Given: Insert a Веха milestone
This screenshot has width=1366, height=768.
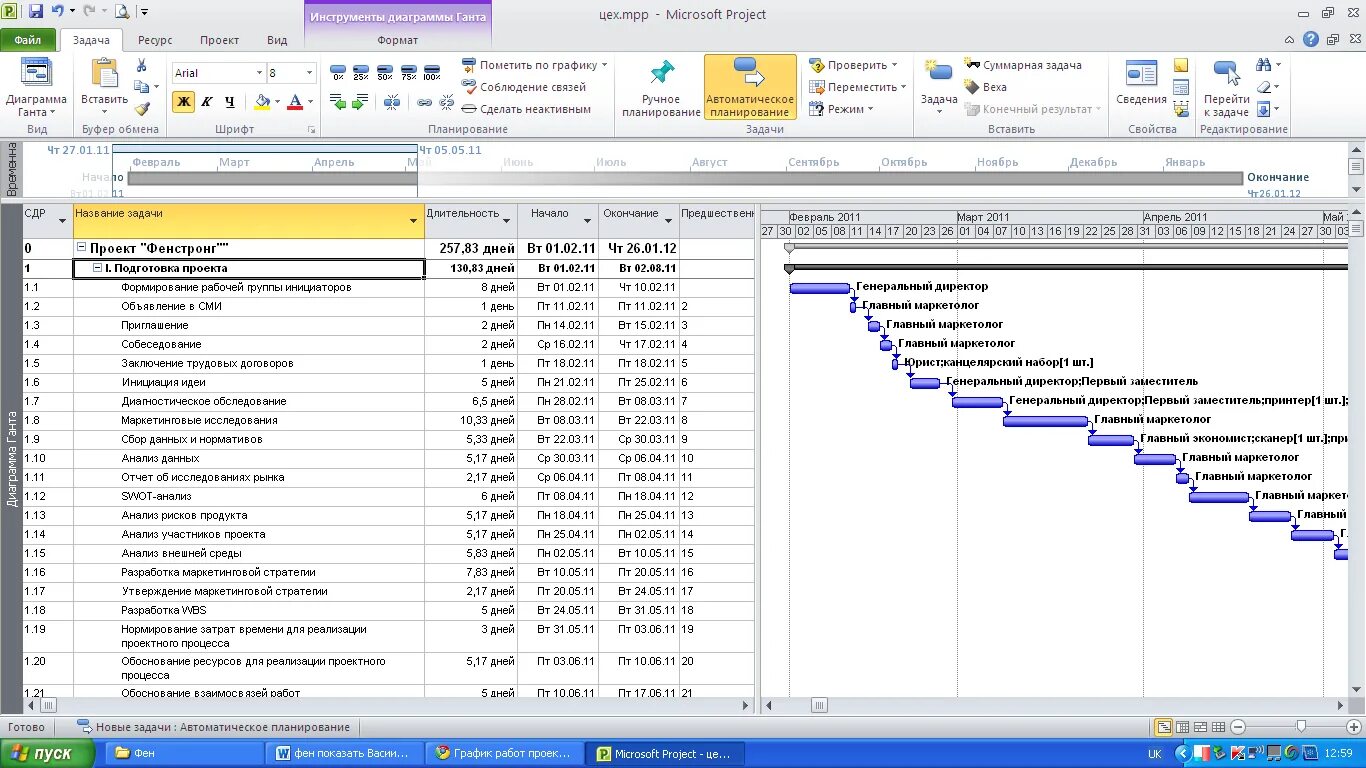Looking at the screenshot, I should (985, 87).
